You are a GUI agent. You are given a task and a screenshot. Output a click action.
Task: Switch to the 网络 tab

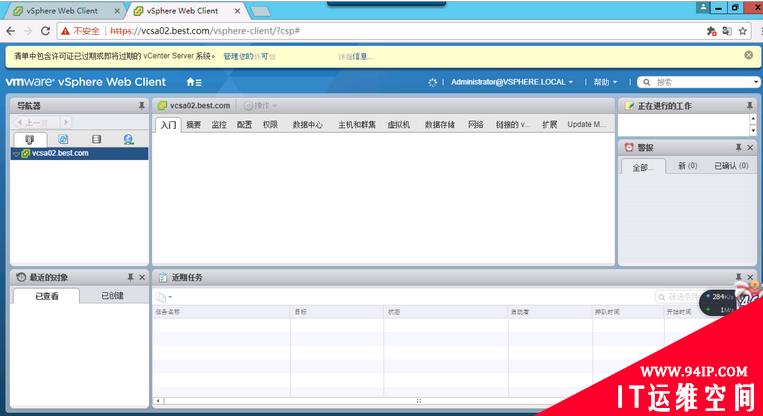pos(475,125)
